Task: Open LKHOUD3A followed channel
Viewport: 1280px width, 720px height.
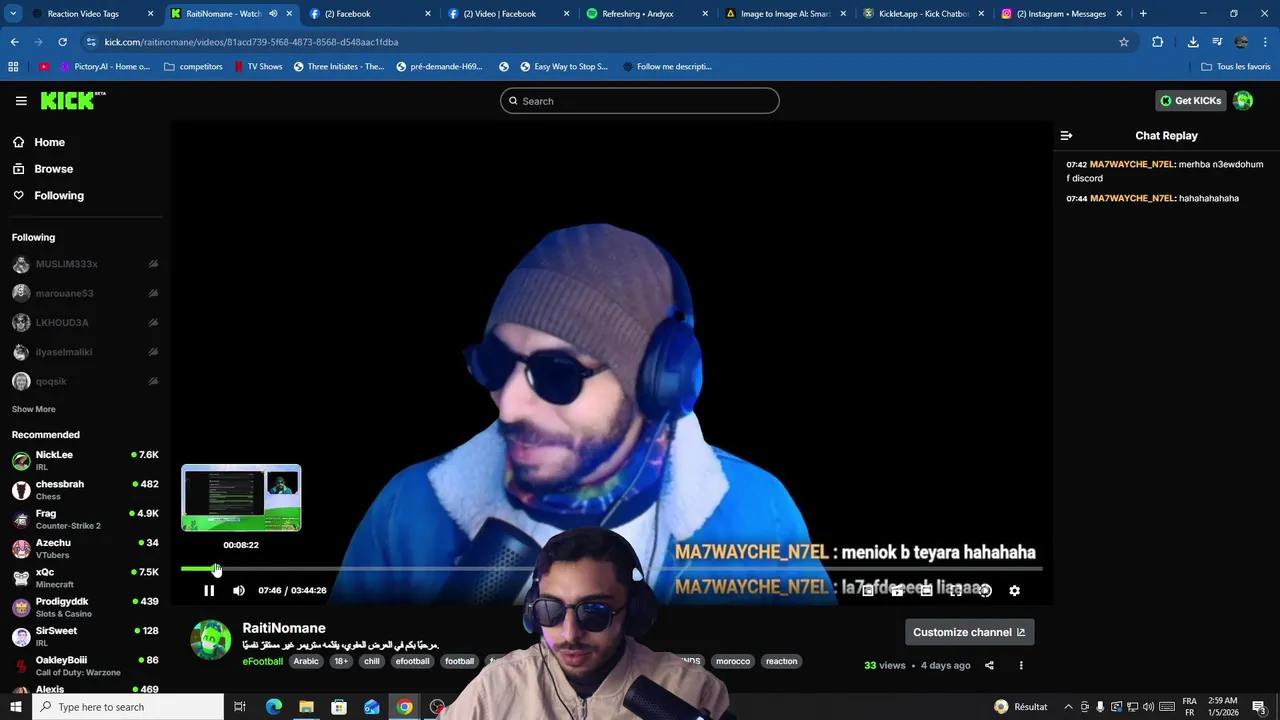Action: [x=85, y=323]
